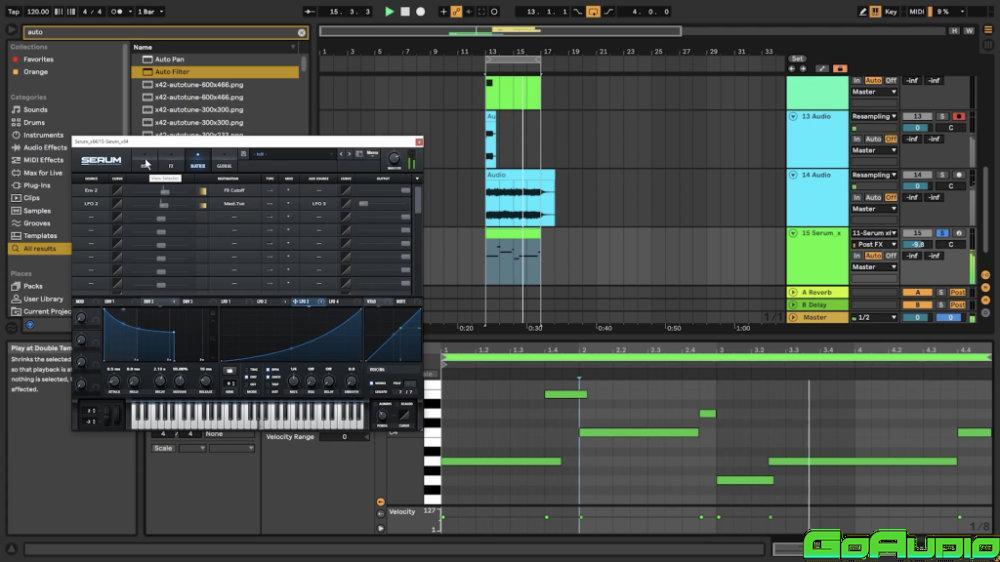Open the Audio Effects category

(45, 147)
